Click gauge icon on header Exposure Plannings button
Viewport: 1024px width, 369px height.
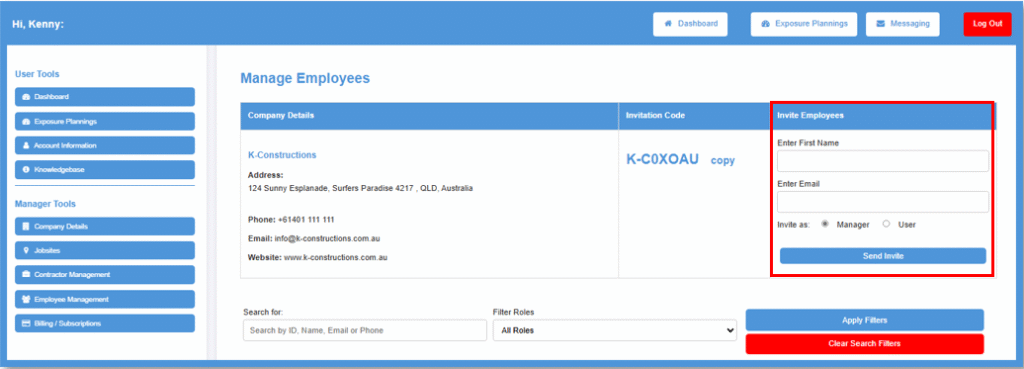click(765, 24)
